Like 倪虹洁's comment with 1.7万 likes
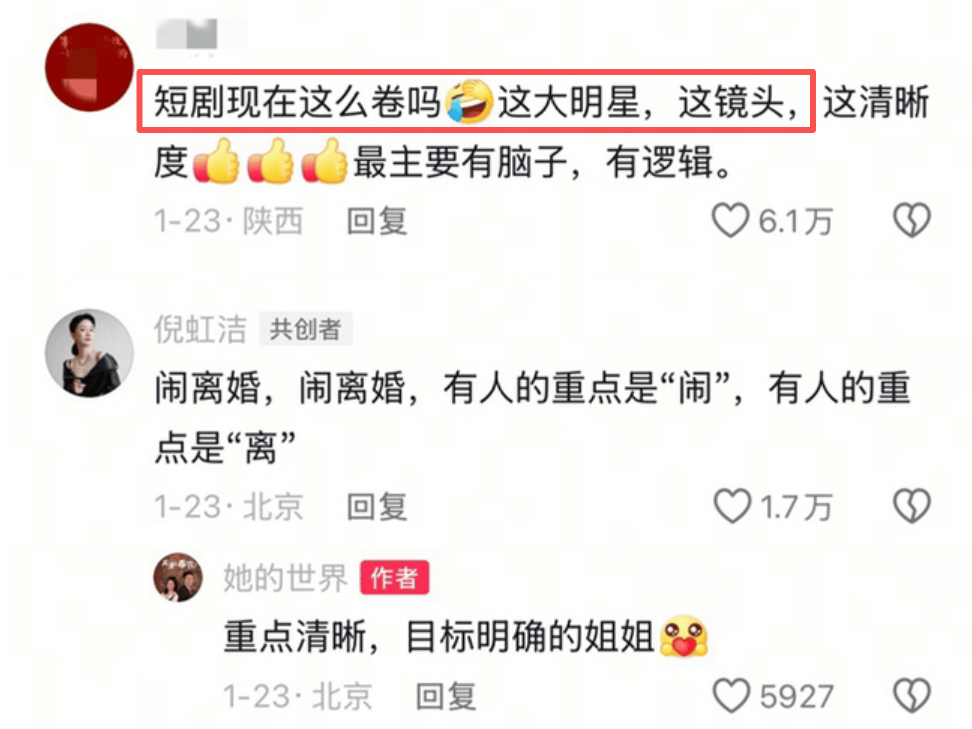972x729 pixels. [732, 506]
